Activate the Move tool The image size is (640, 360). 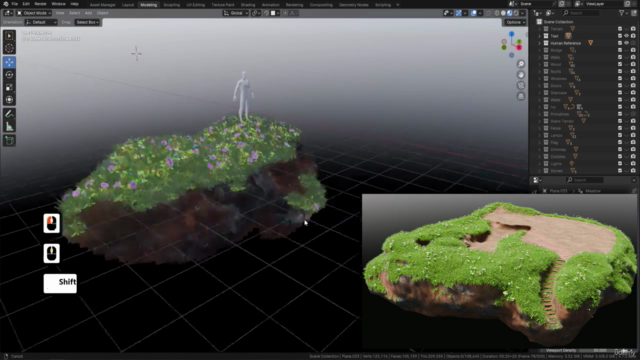coord(9,62)
